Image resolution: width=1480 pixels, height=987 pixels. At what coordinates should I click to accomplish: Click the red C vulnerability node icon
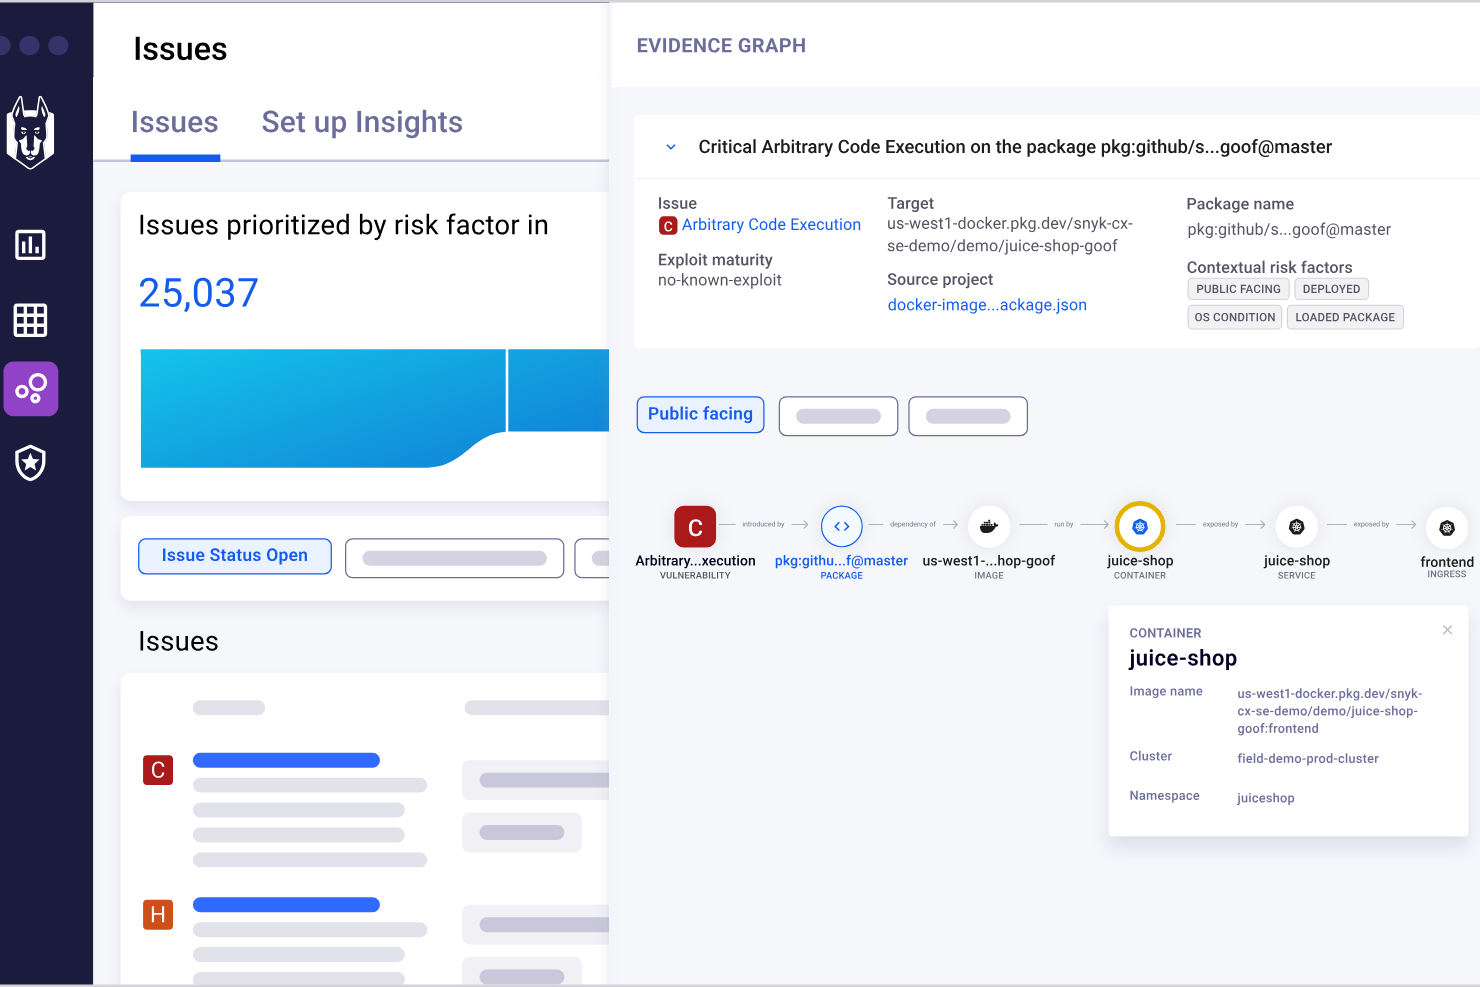pos(695,527)
